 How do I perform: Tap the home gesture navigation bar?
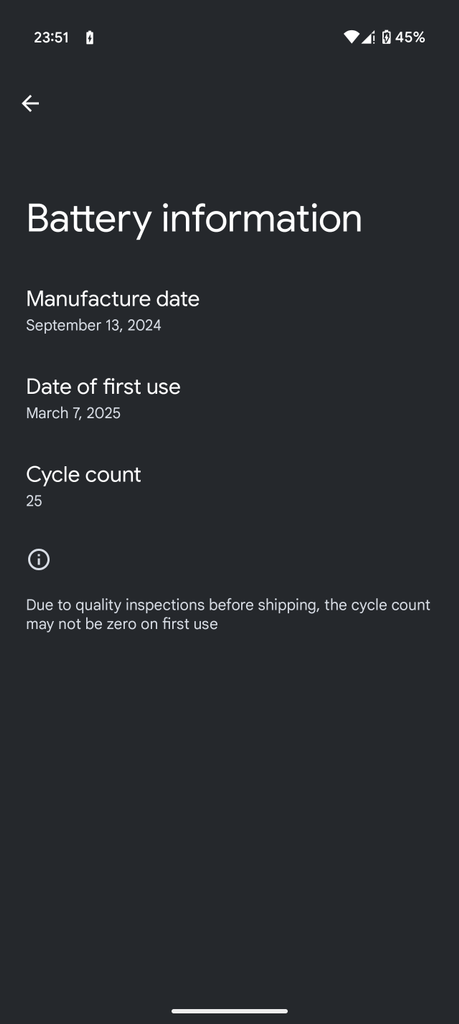tap(230, 1011)
